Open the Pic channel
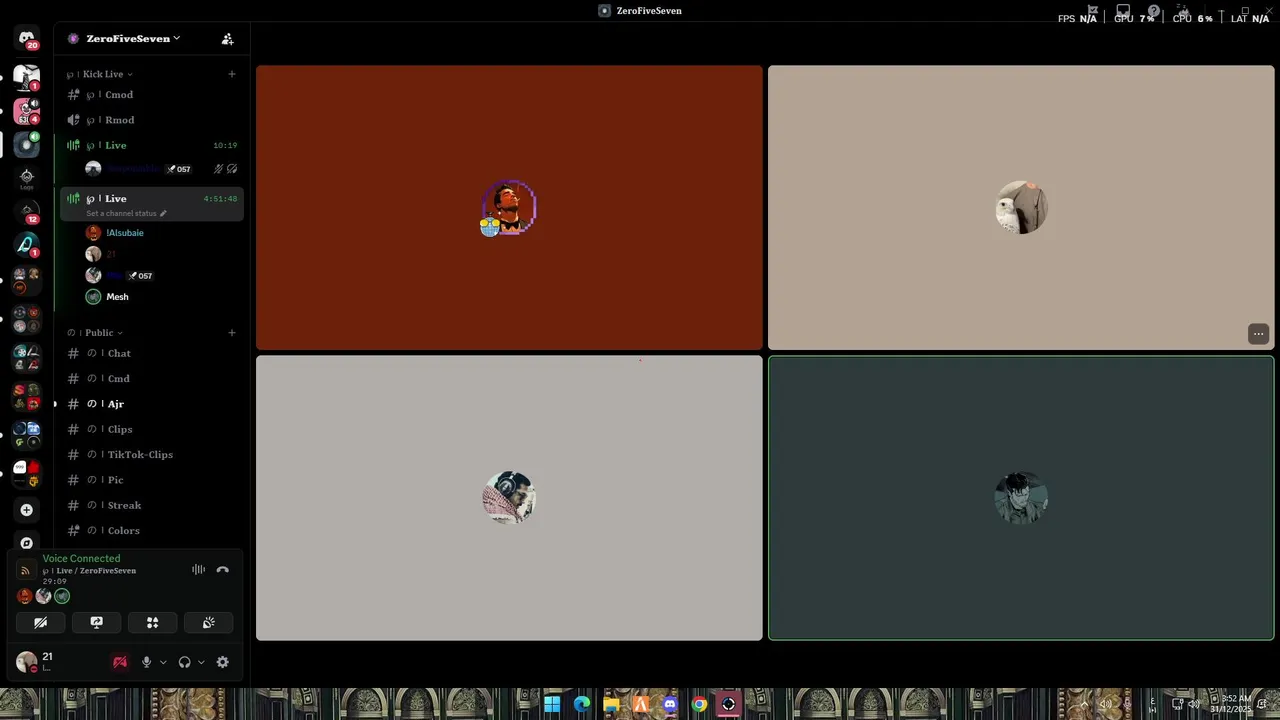 150,480
